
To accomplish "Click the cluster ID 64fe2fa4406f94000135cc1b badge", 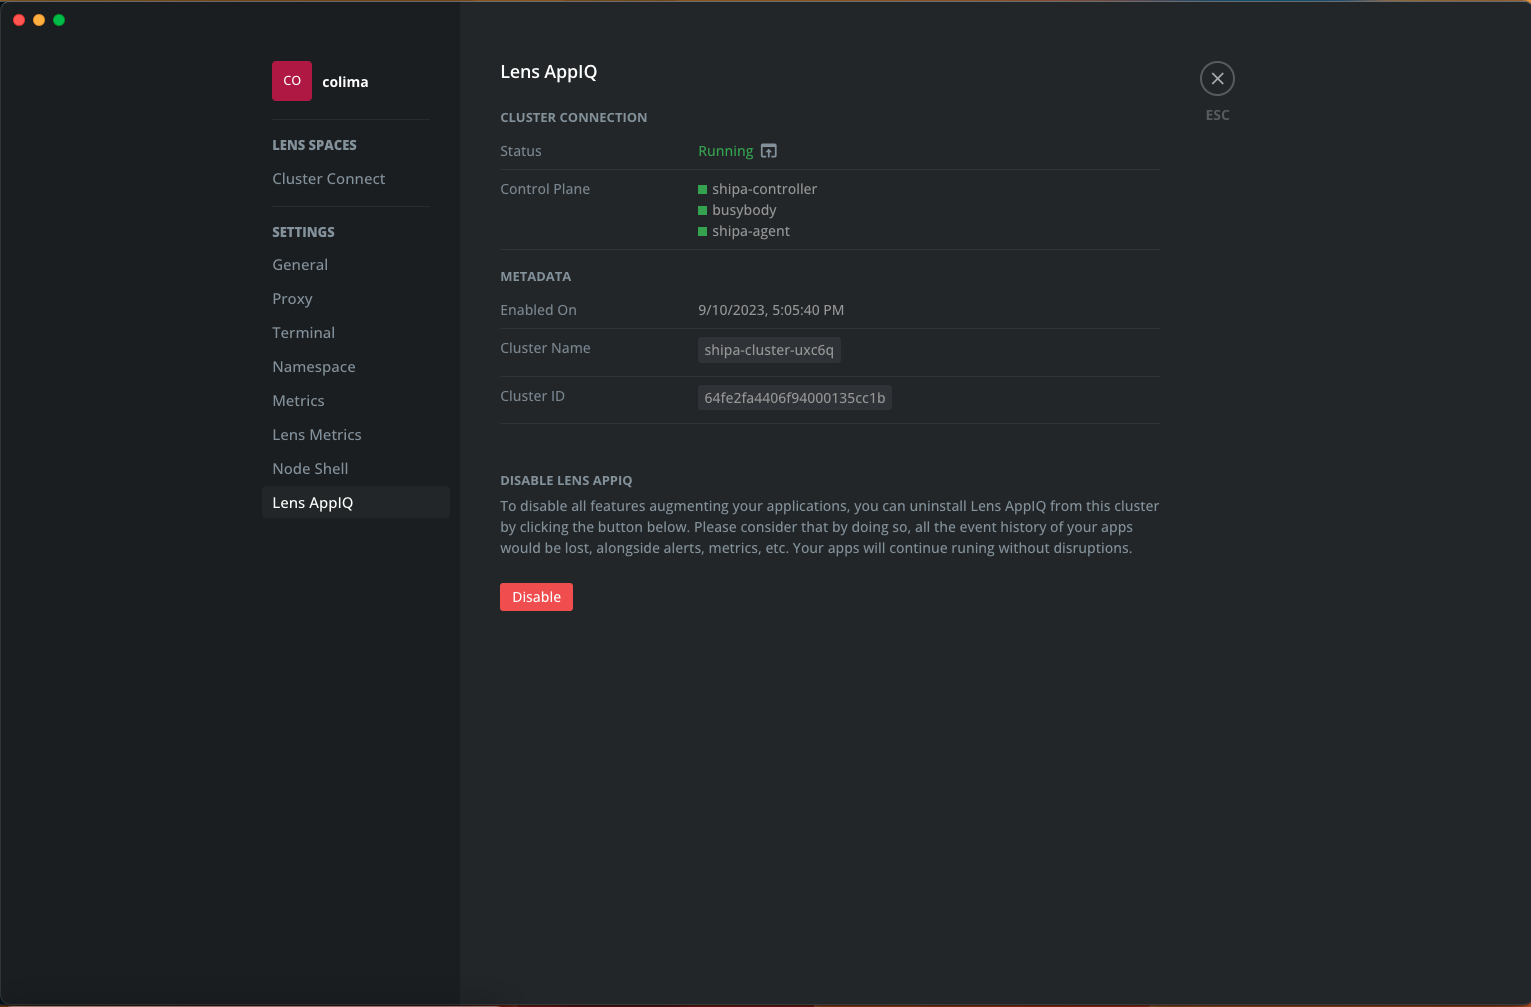I will click(795, 398).
